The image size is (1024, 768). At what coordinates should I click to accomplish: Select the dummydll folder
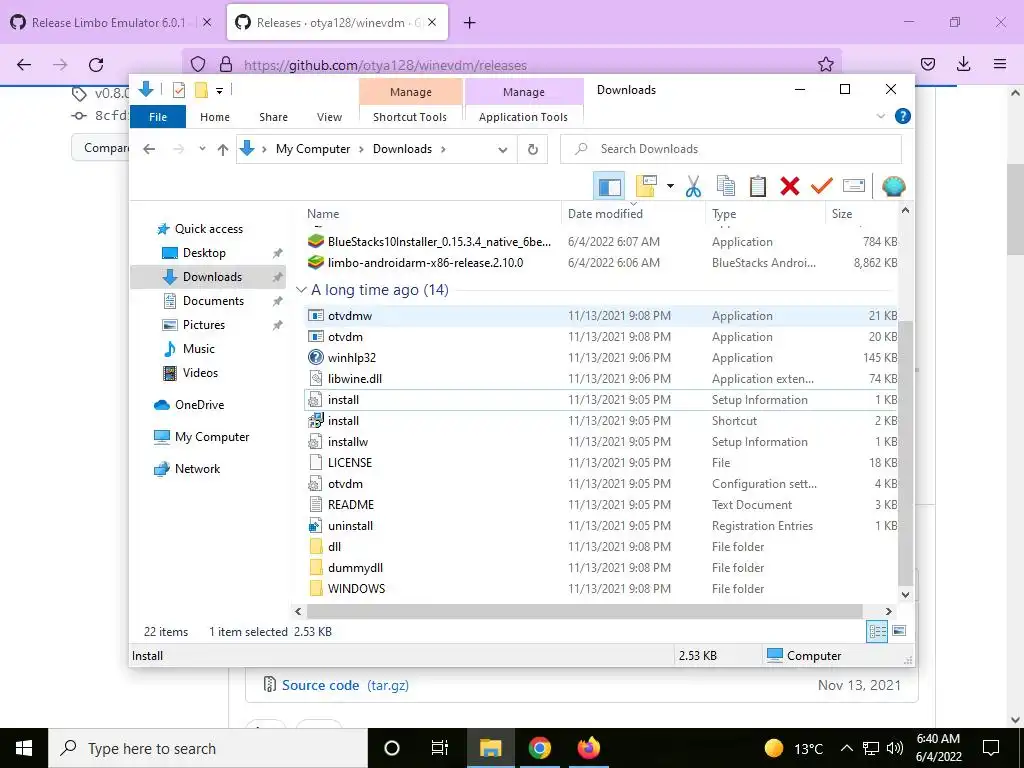coord(601,568)
